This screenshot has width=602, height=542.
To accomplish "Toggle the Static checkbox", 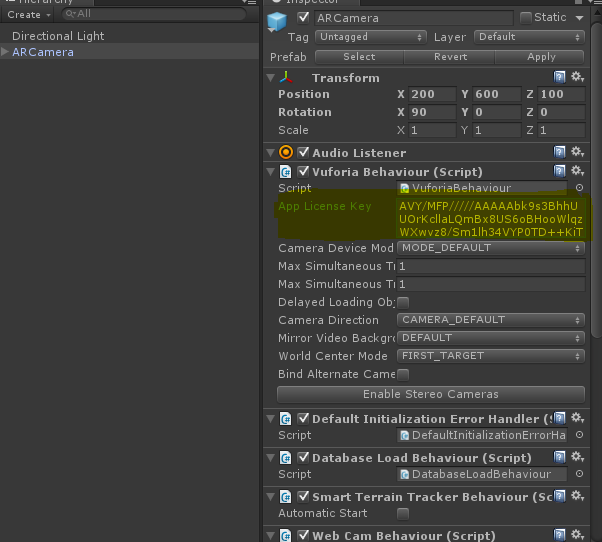I will pos(526,18).
